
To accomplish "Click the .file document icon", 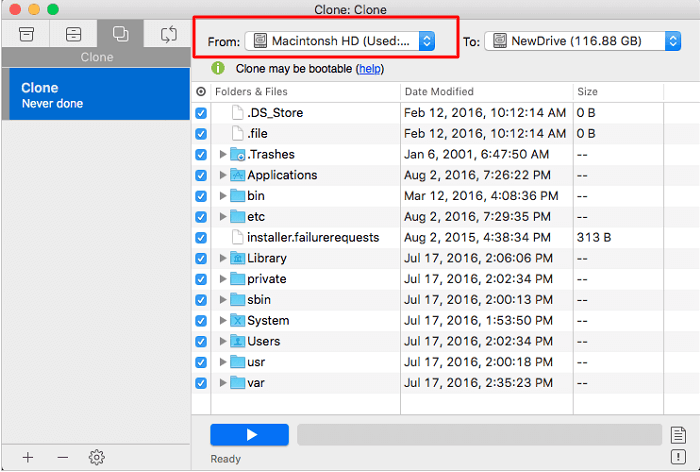I will (238, 134).
